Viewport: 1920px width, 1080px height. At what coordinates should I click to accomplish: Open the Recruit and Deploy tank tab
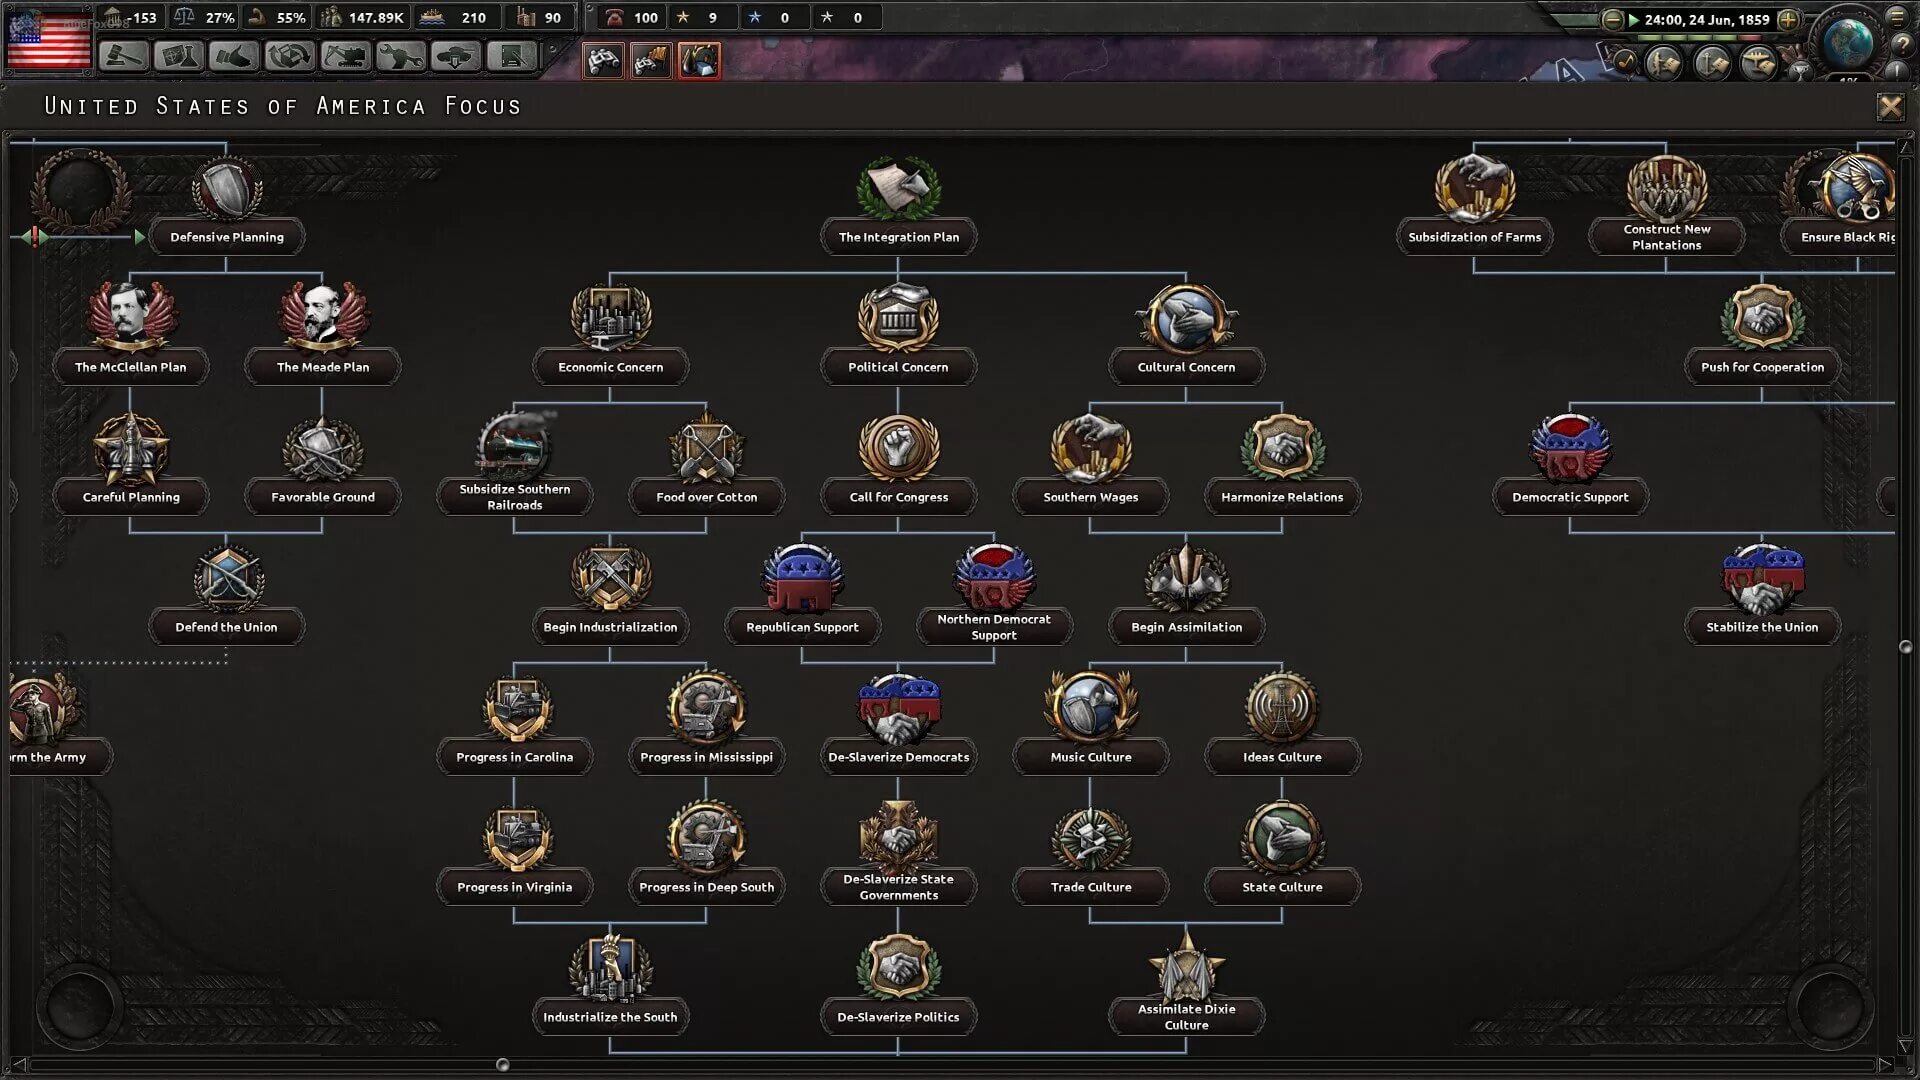coord(456,57)
